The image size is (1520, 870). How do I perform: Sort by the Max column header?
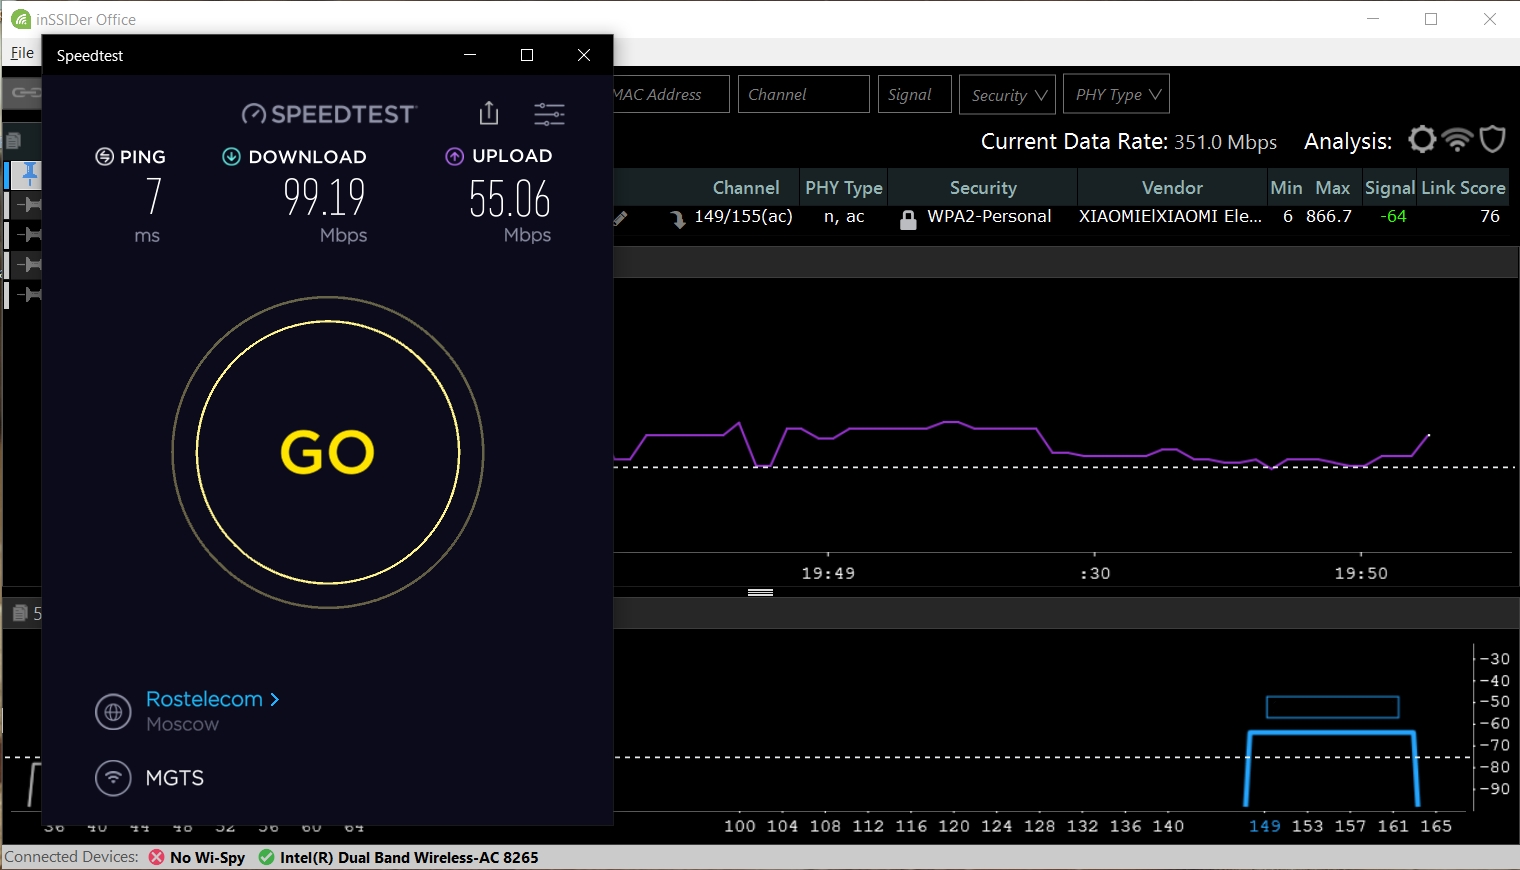(x=1332, y=188)
